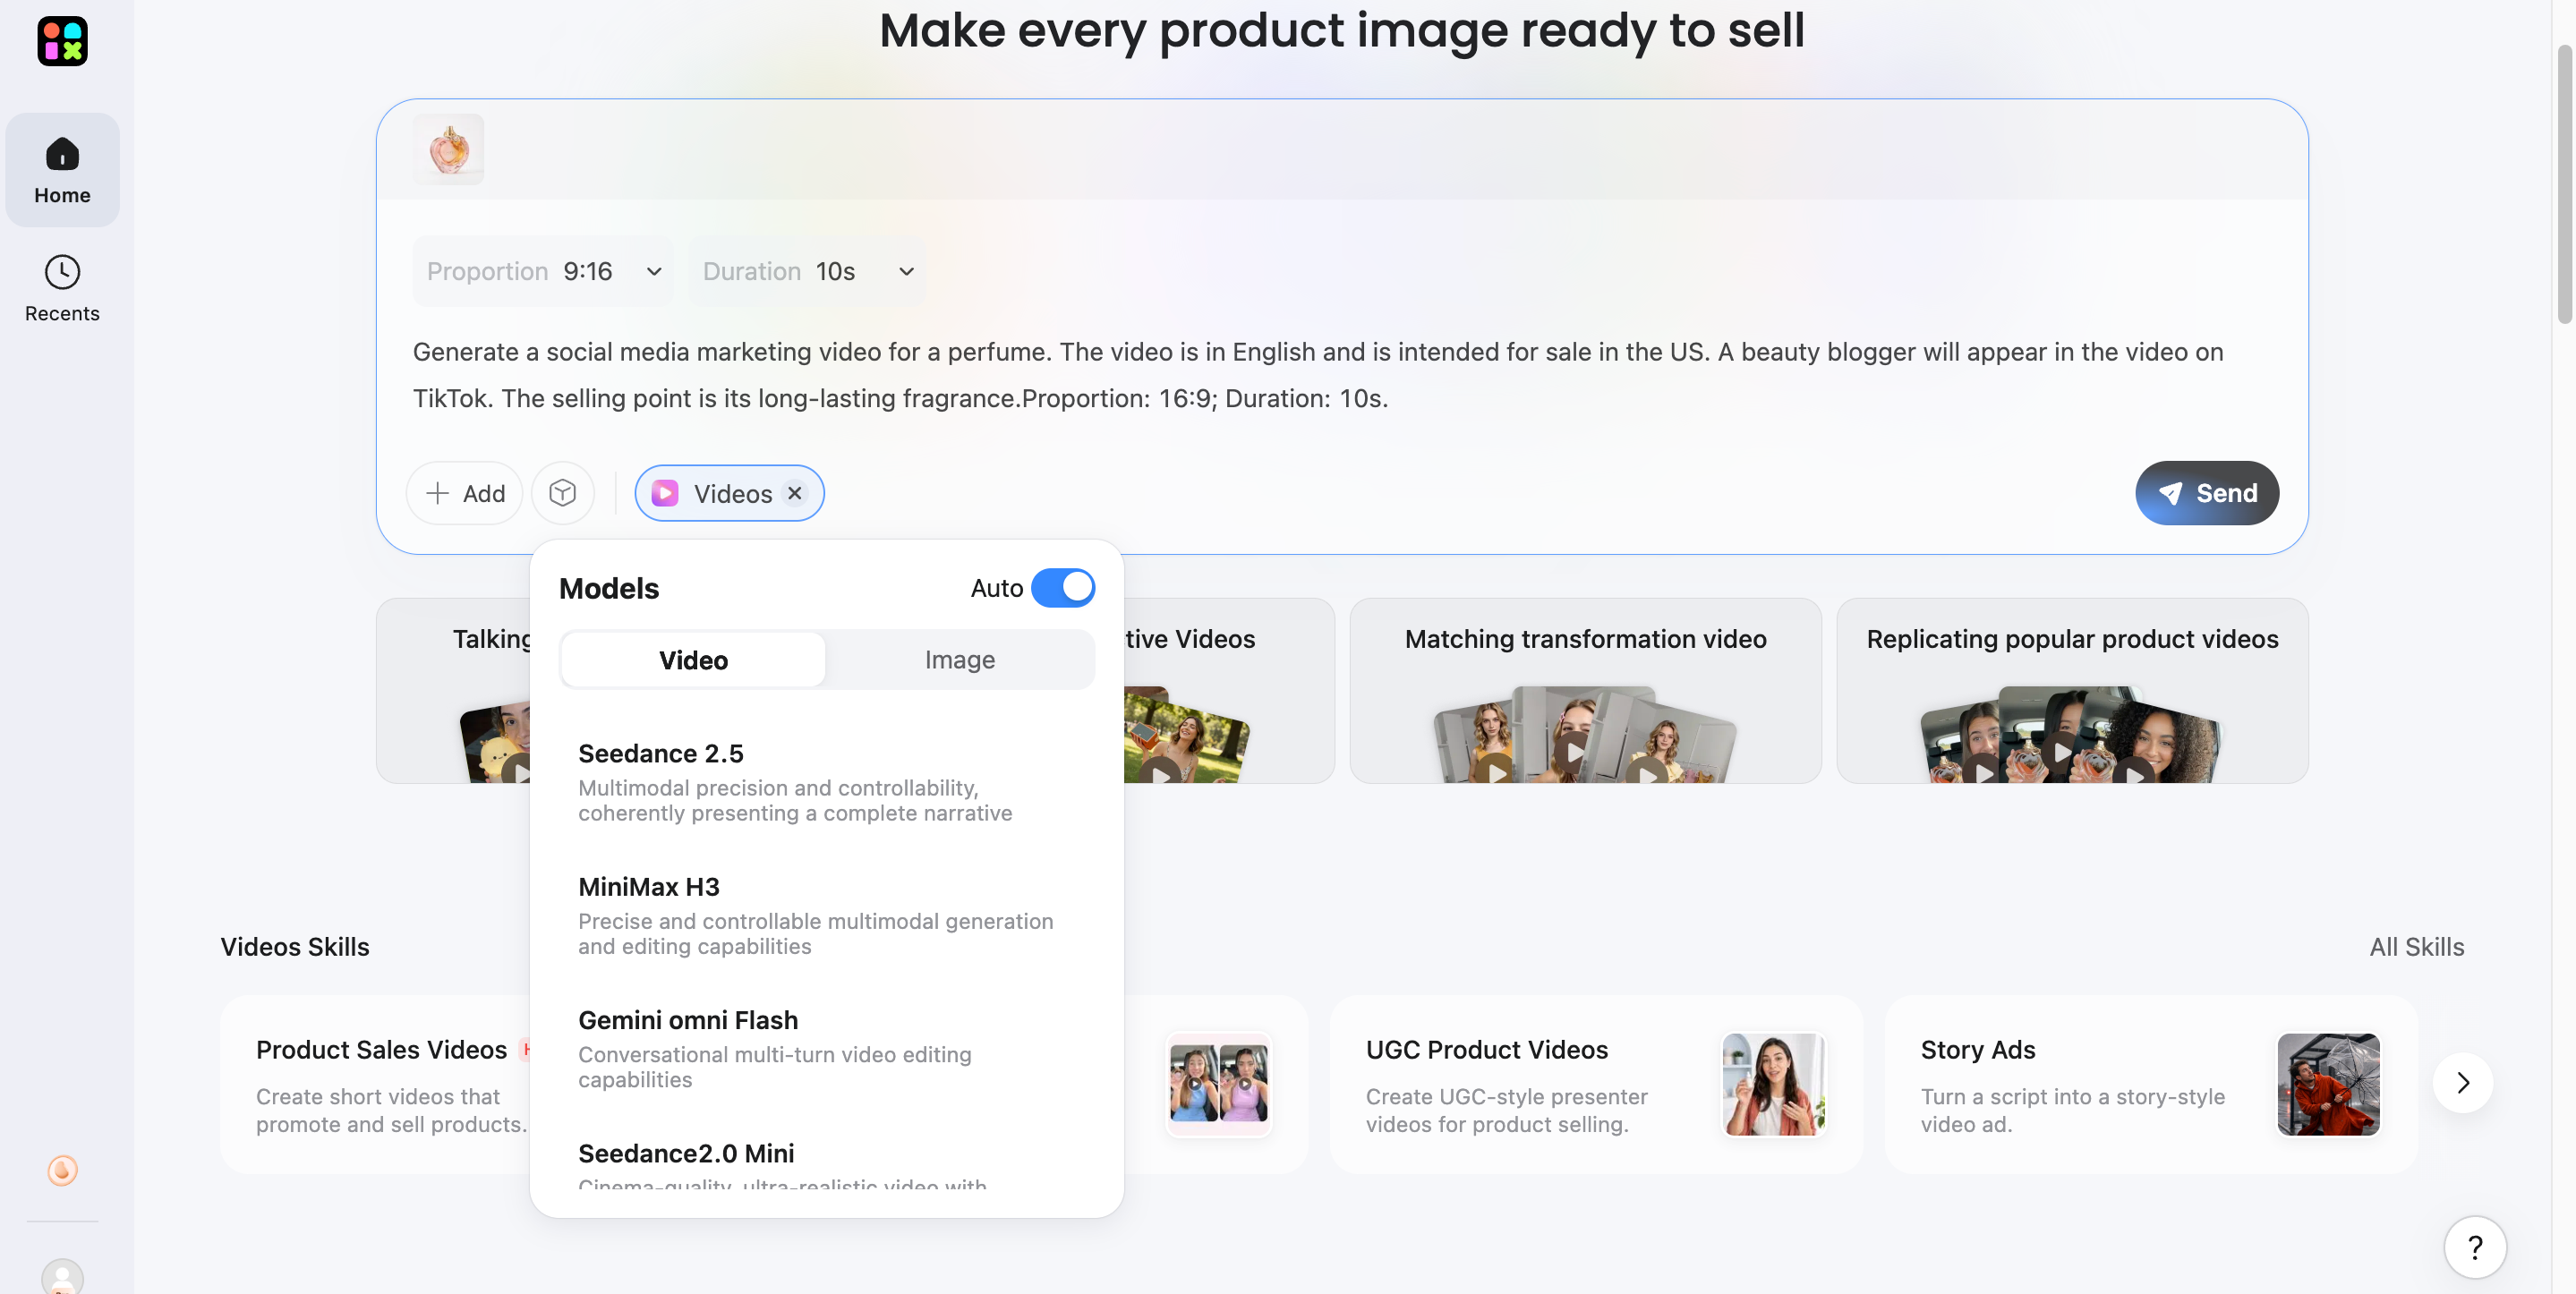
Task: Click the orange egg icon in sidebar
Action: (62, 1170)
